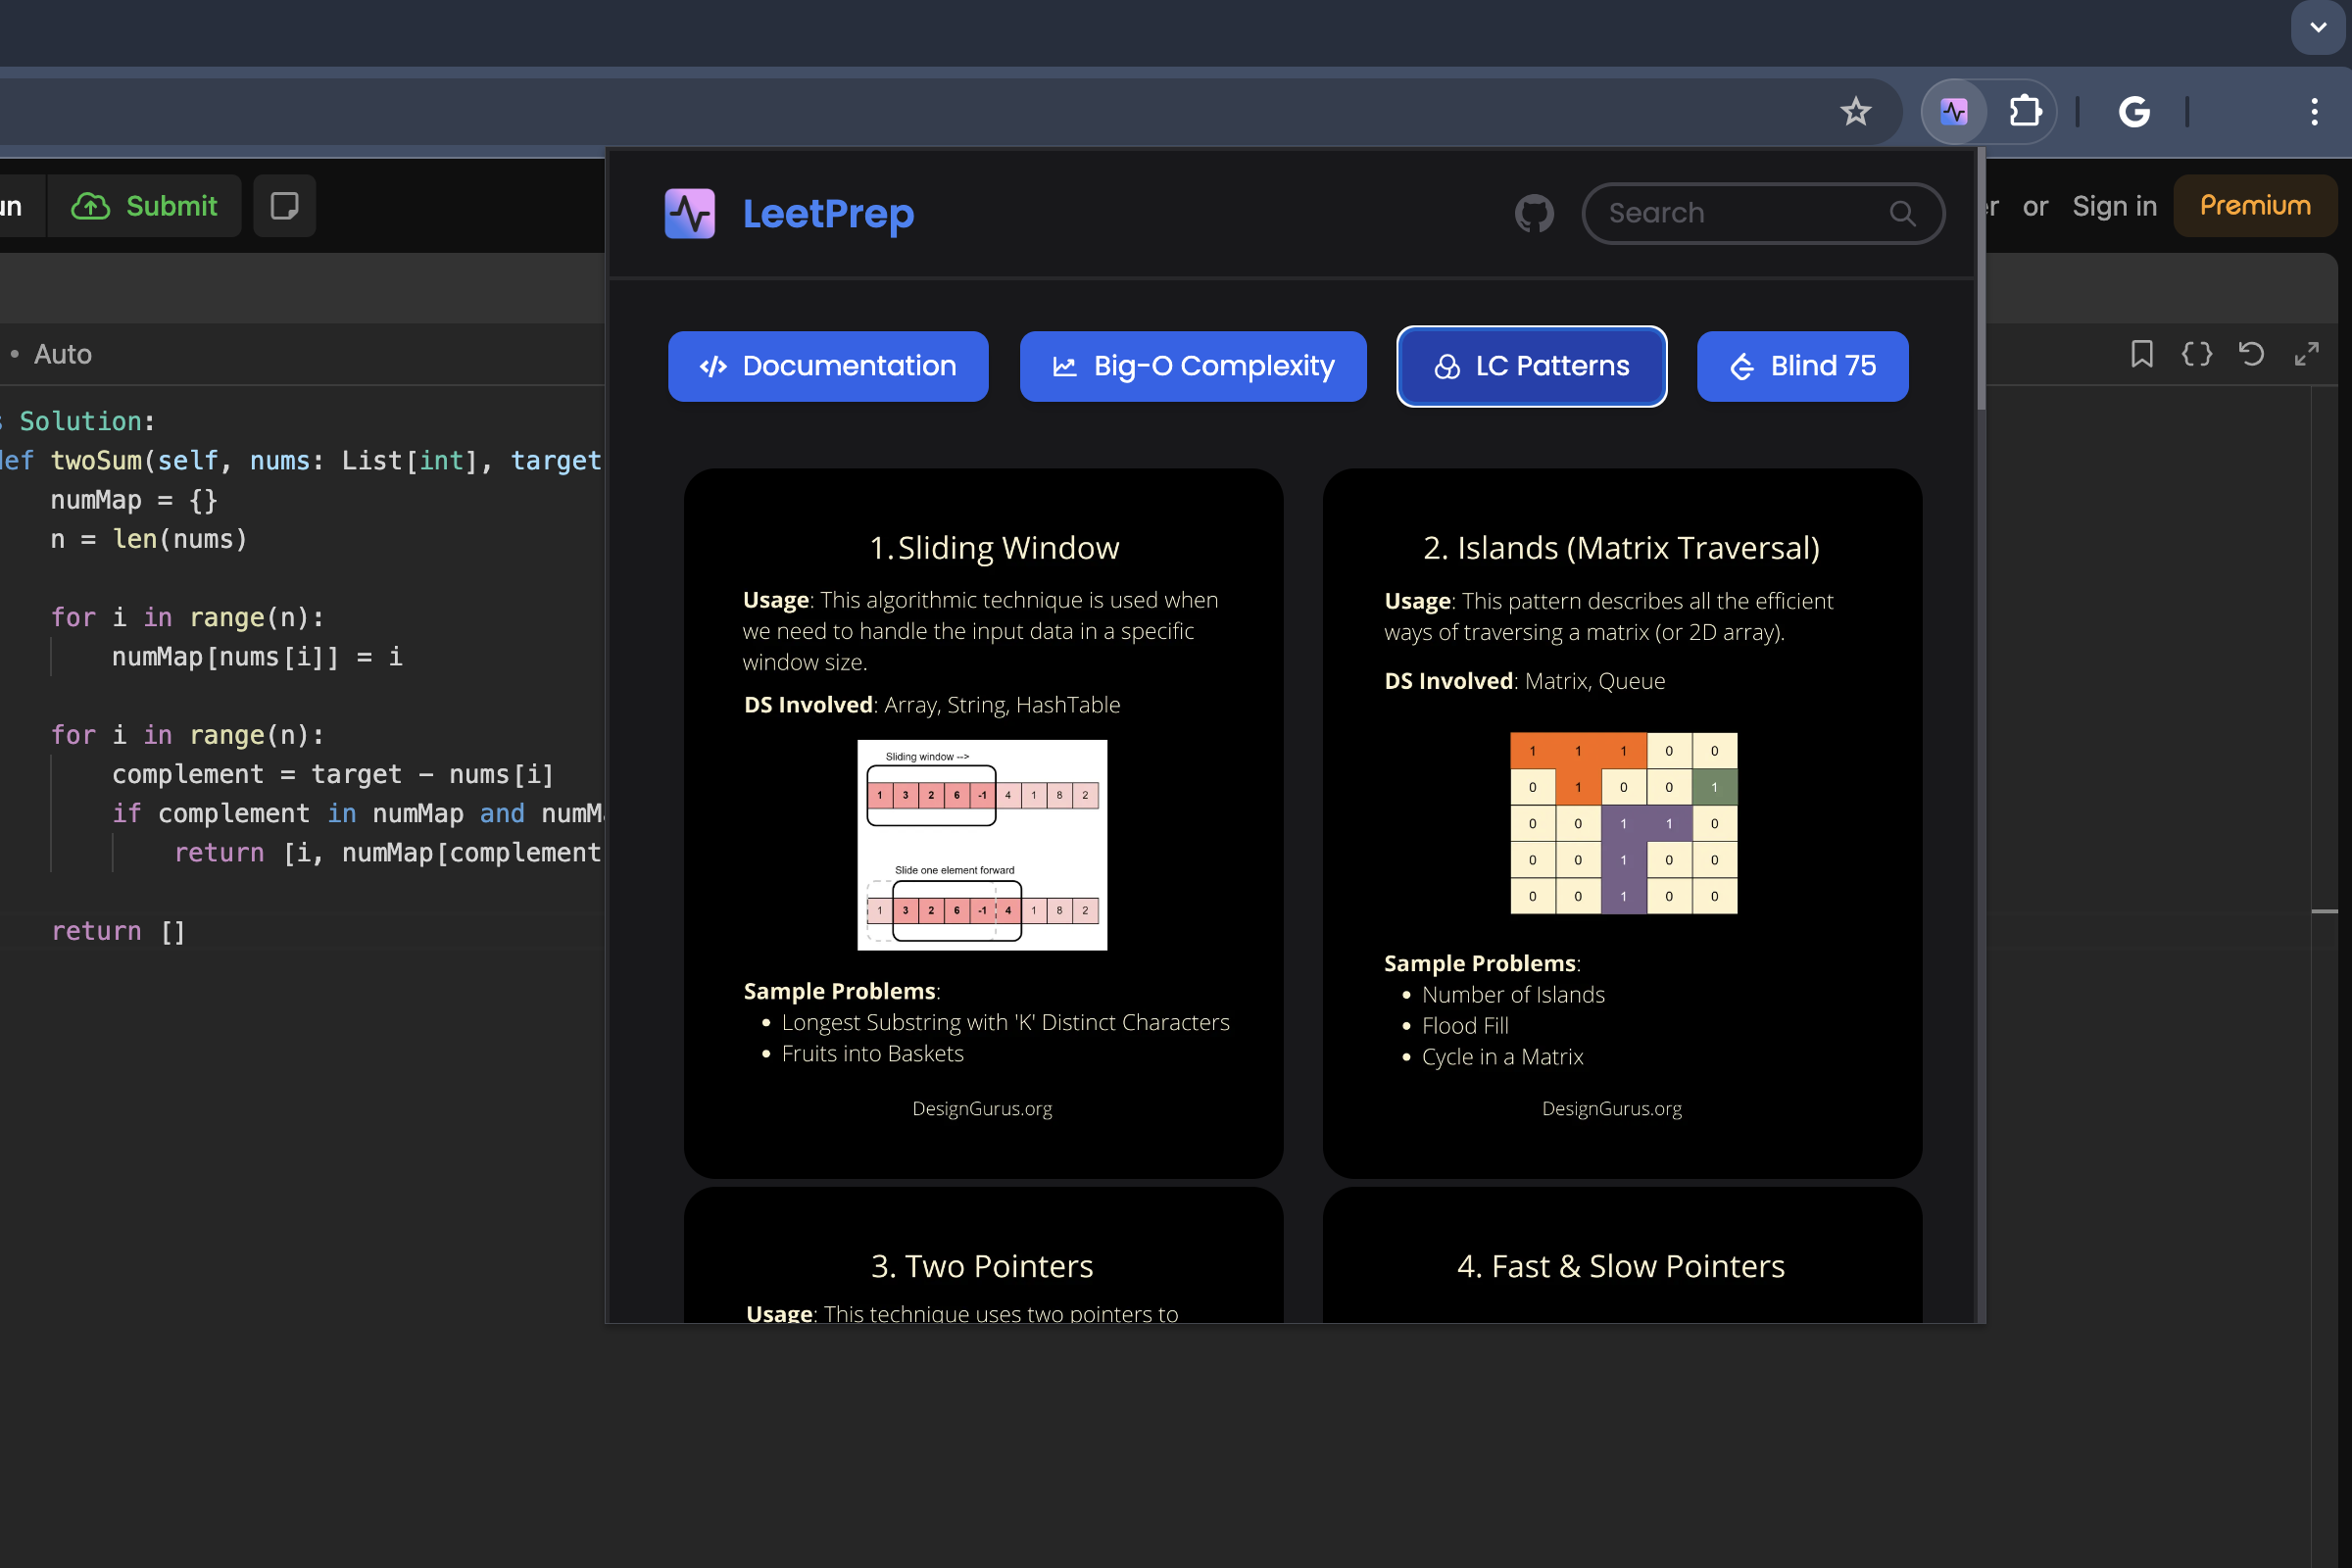Click the LeetPrep title text
This screenshot has height=1568, width=2352.
[x=828, y=213]
